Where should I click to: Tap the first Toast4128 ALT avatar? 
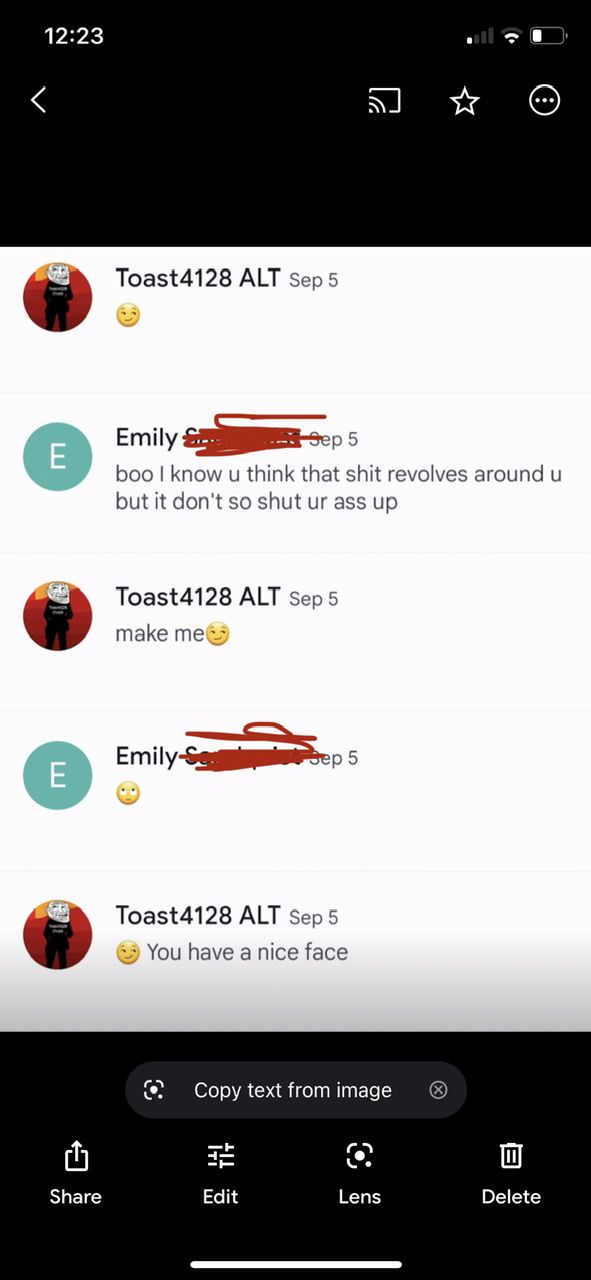58,297
